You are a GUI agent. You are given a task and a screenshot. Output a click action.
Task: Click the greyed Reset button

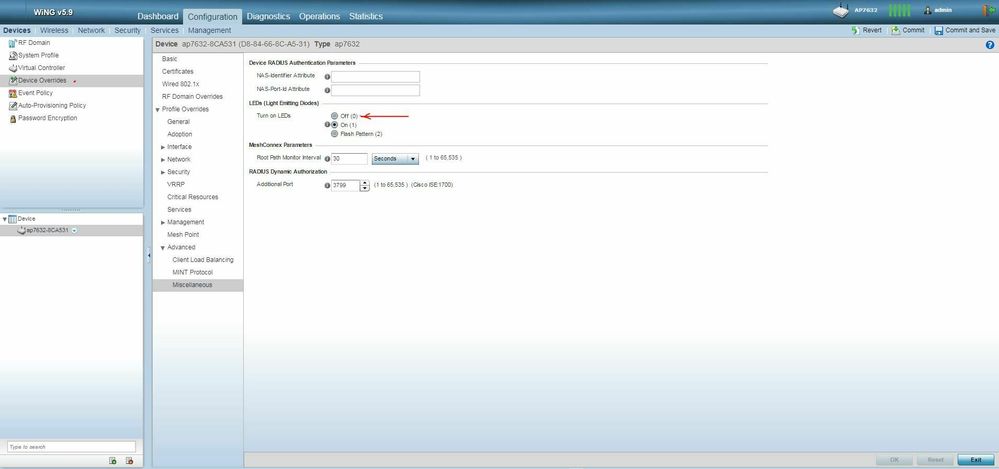coord(935,460)
